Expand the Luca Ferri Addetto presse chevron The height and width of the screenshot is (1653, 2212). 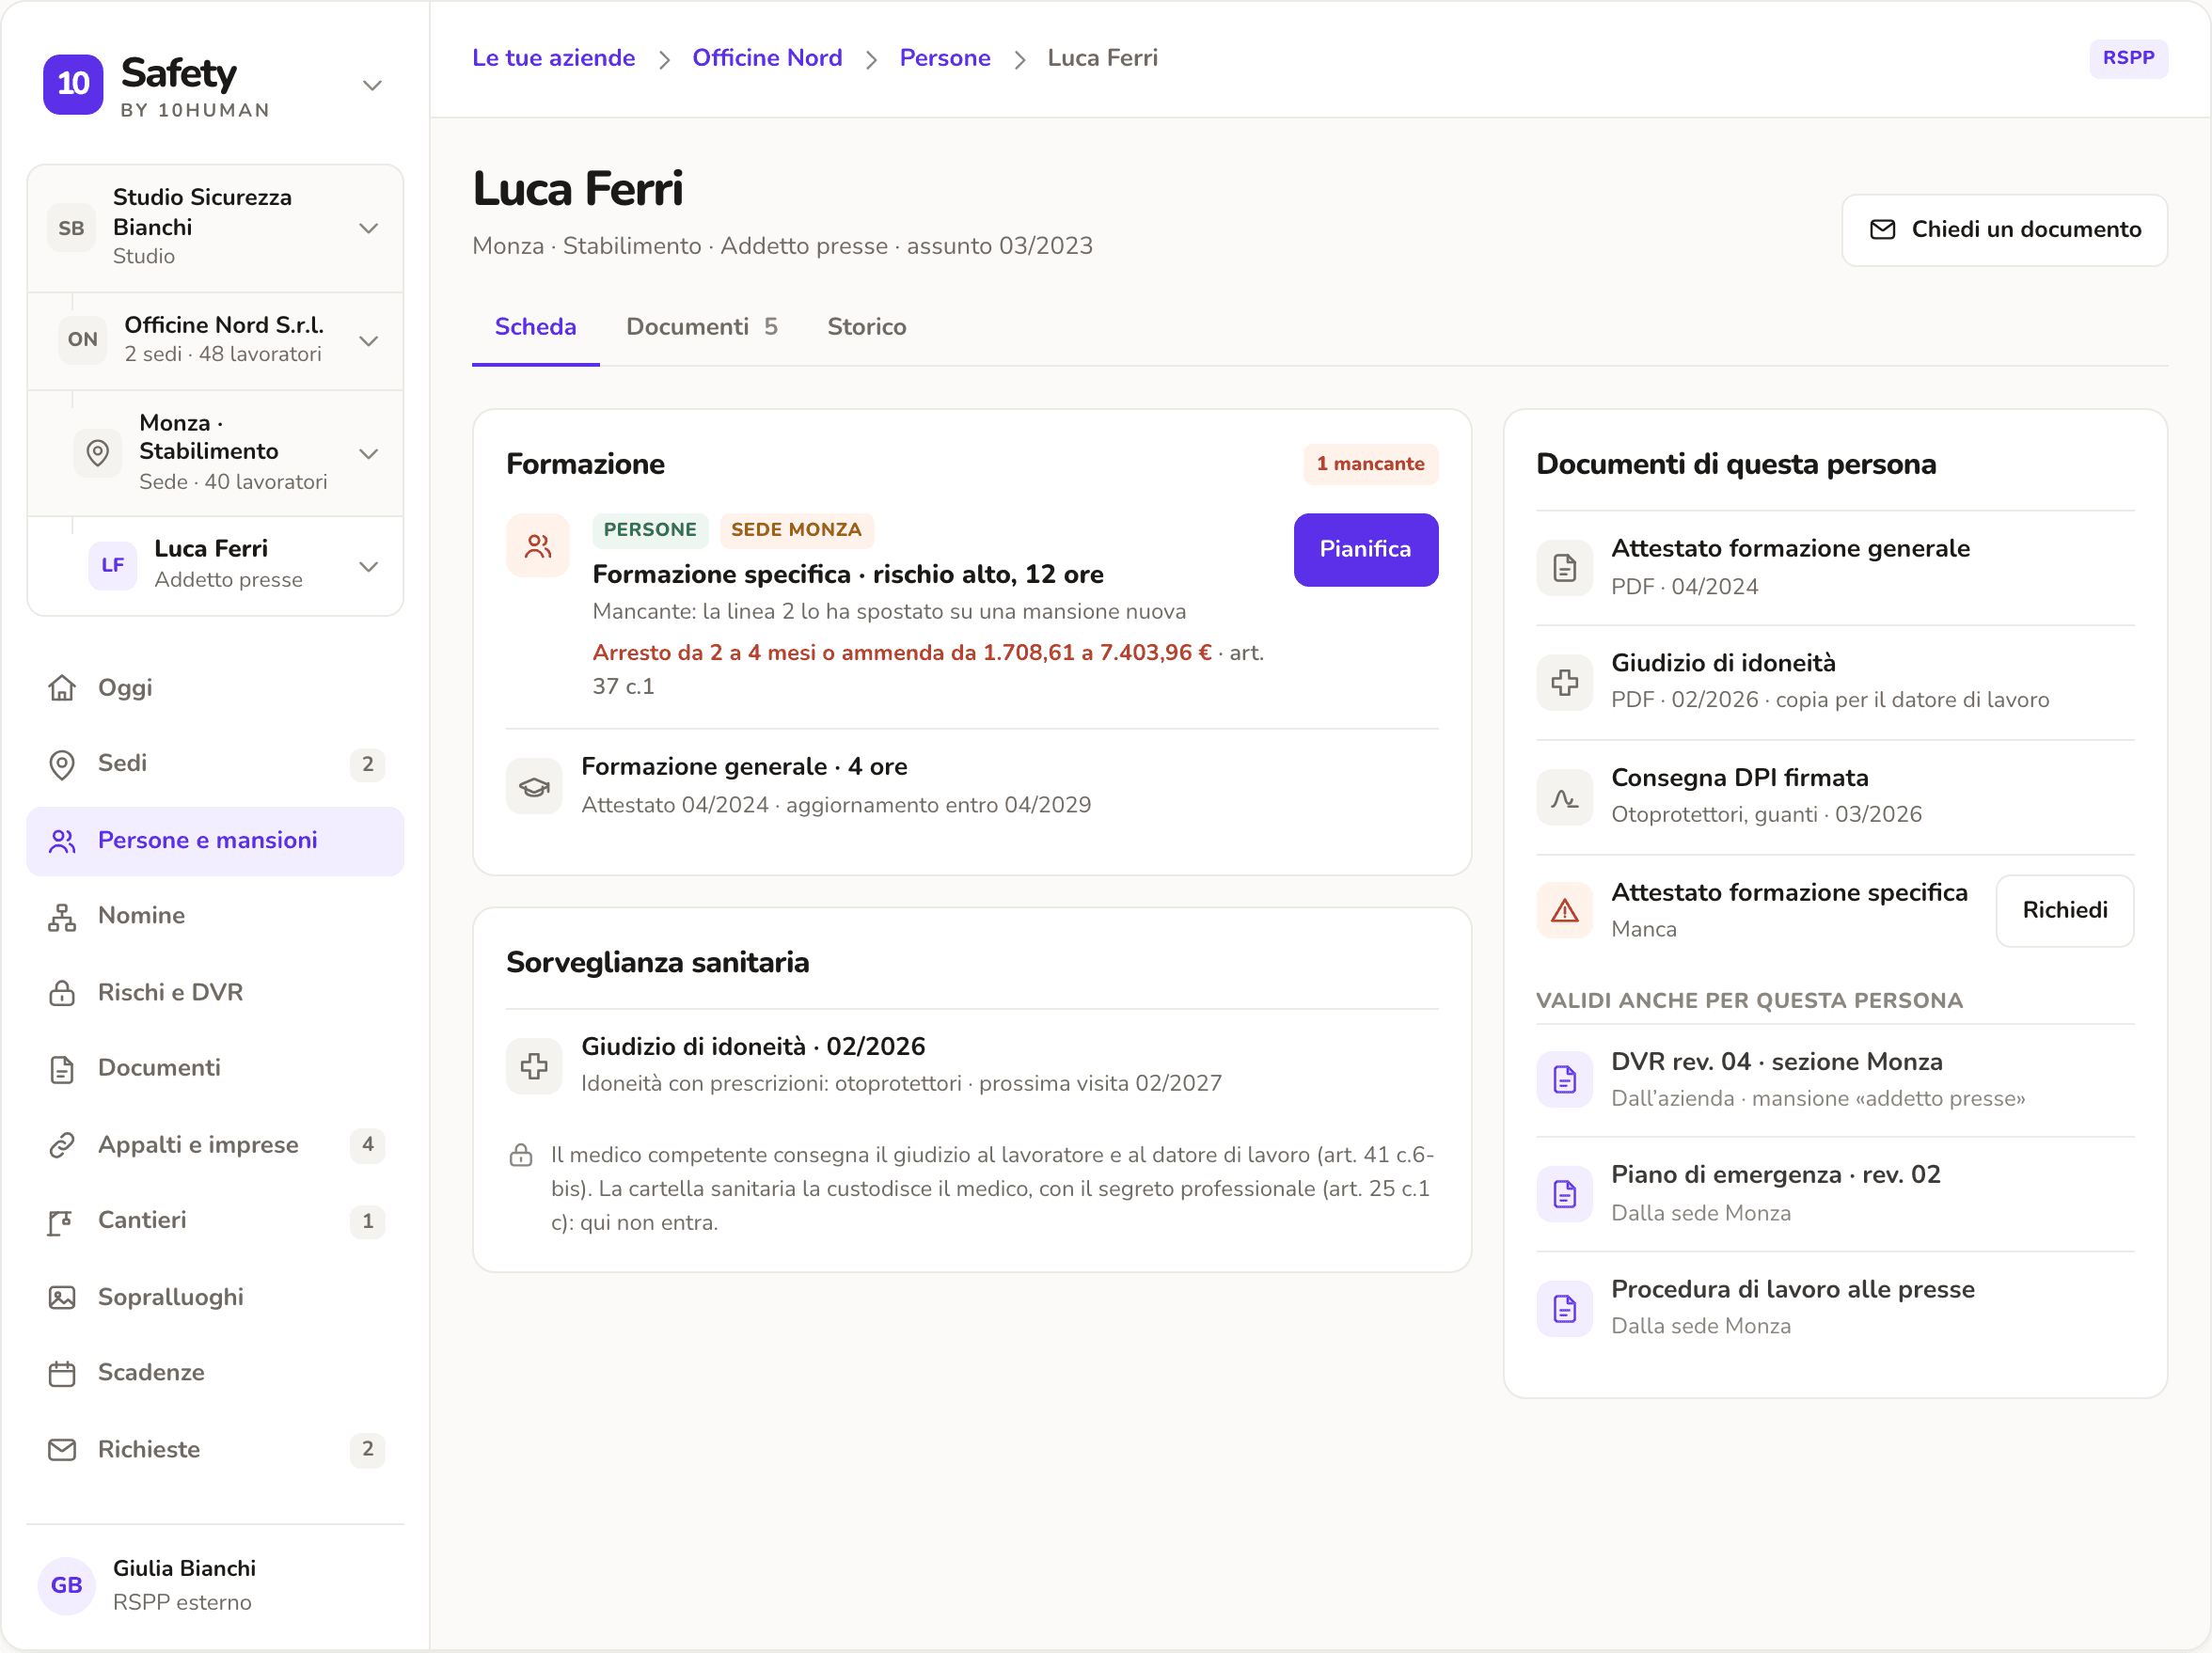click(368, 566)
